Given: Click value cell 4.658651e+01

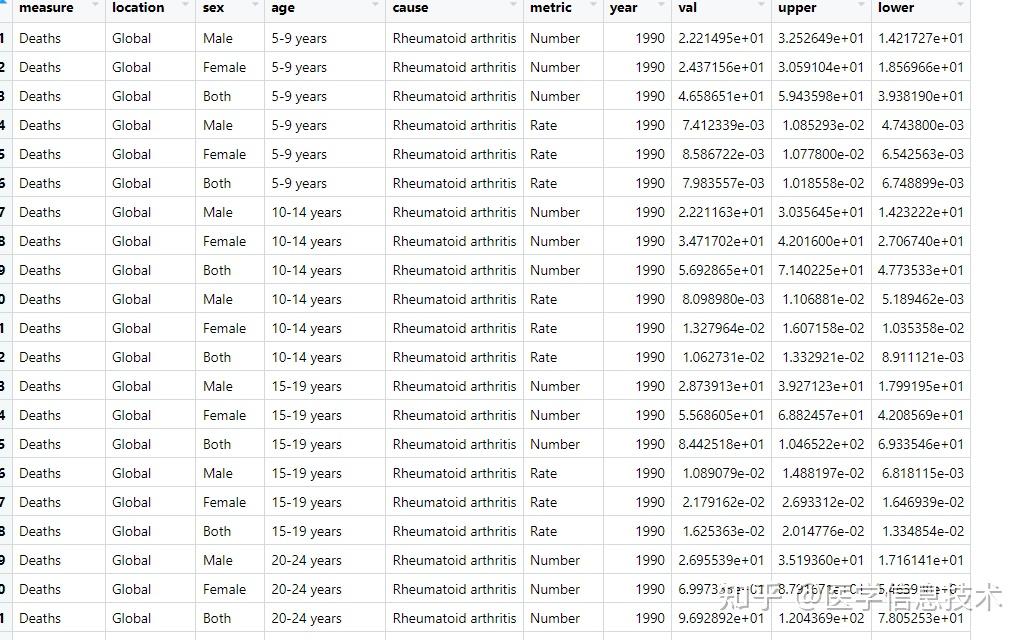Looking at the screenshot, I should click(720, 96).
